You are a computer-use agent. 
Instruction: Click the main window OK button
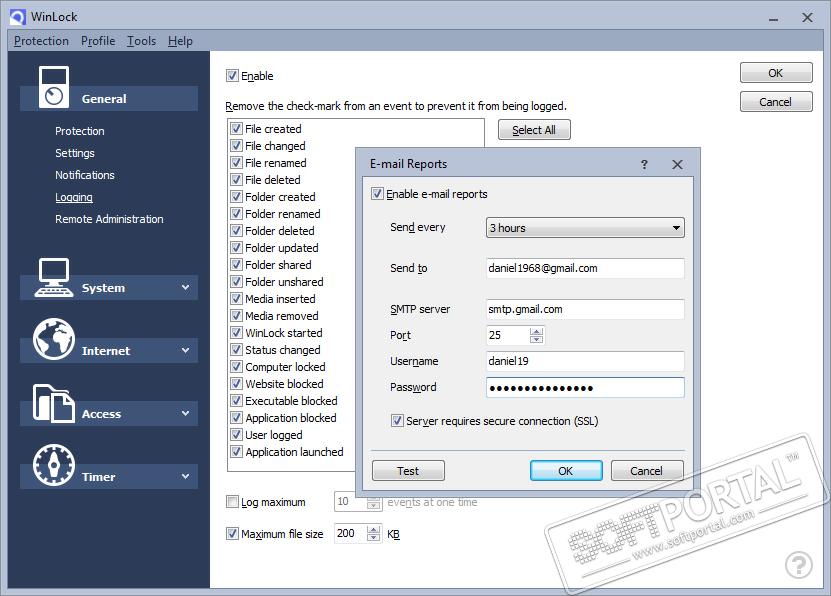[776, 73]
